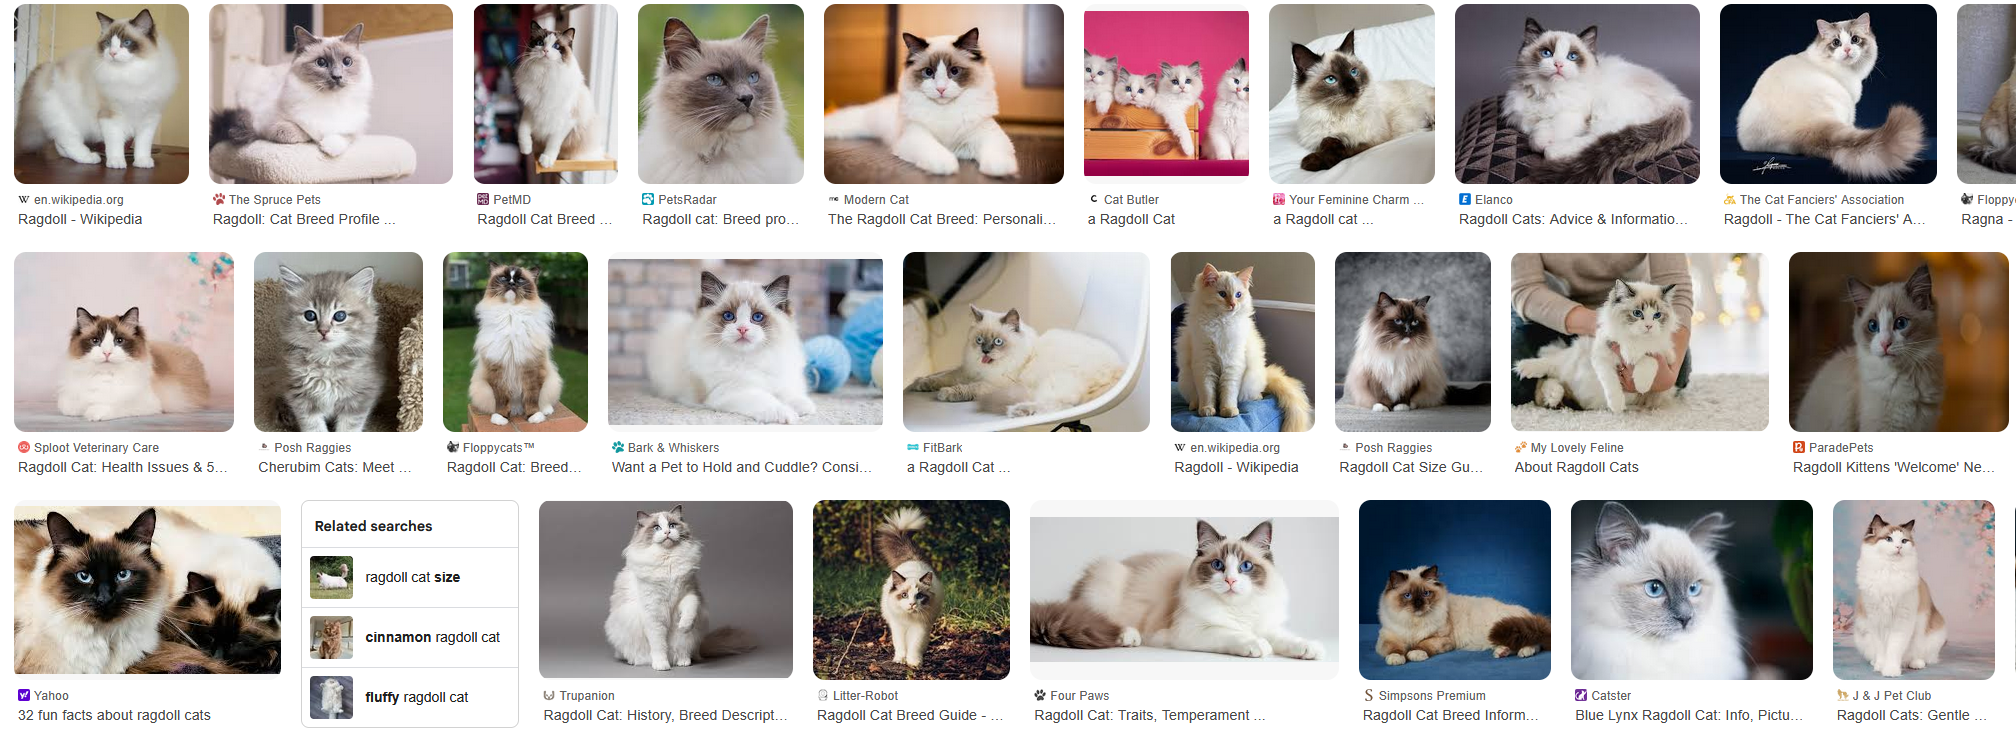Open the 'Ragdoll: Cat Breed Profile' result title
The image size is (2016, 735).
[304, 219]
